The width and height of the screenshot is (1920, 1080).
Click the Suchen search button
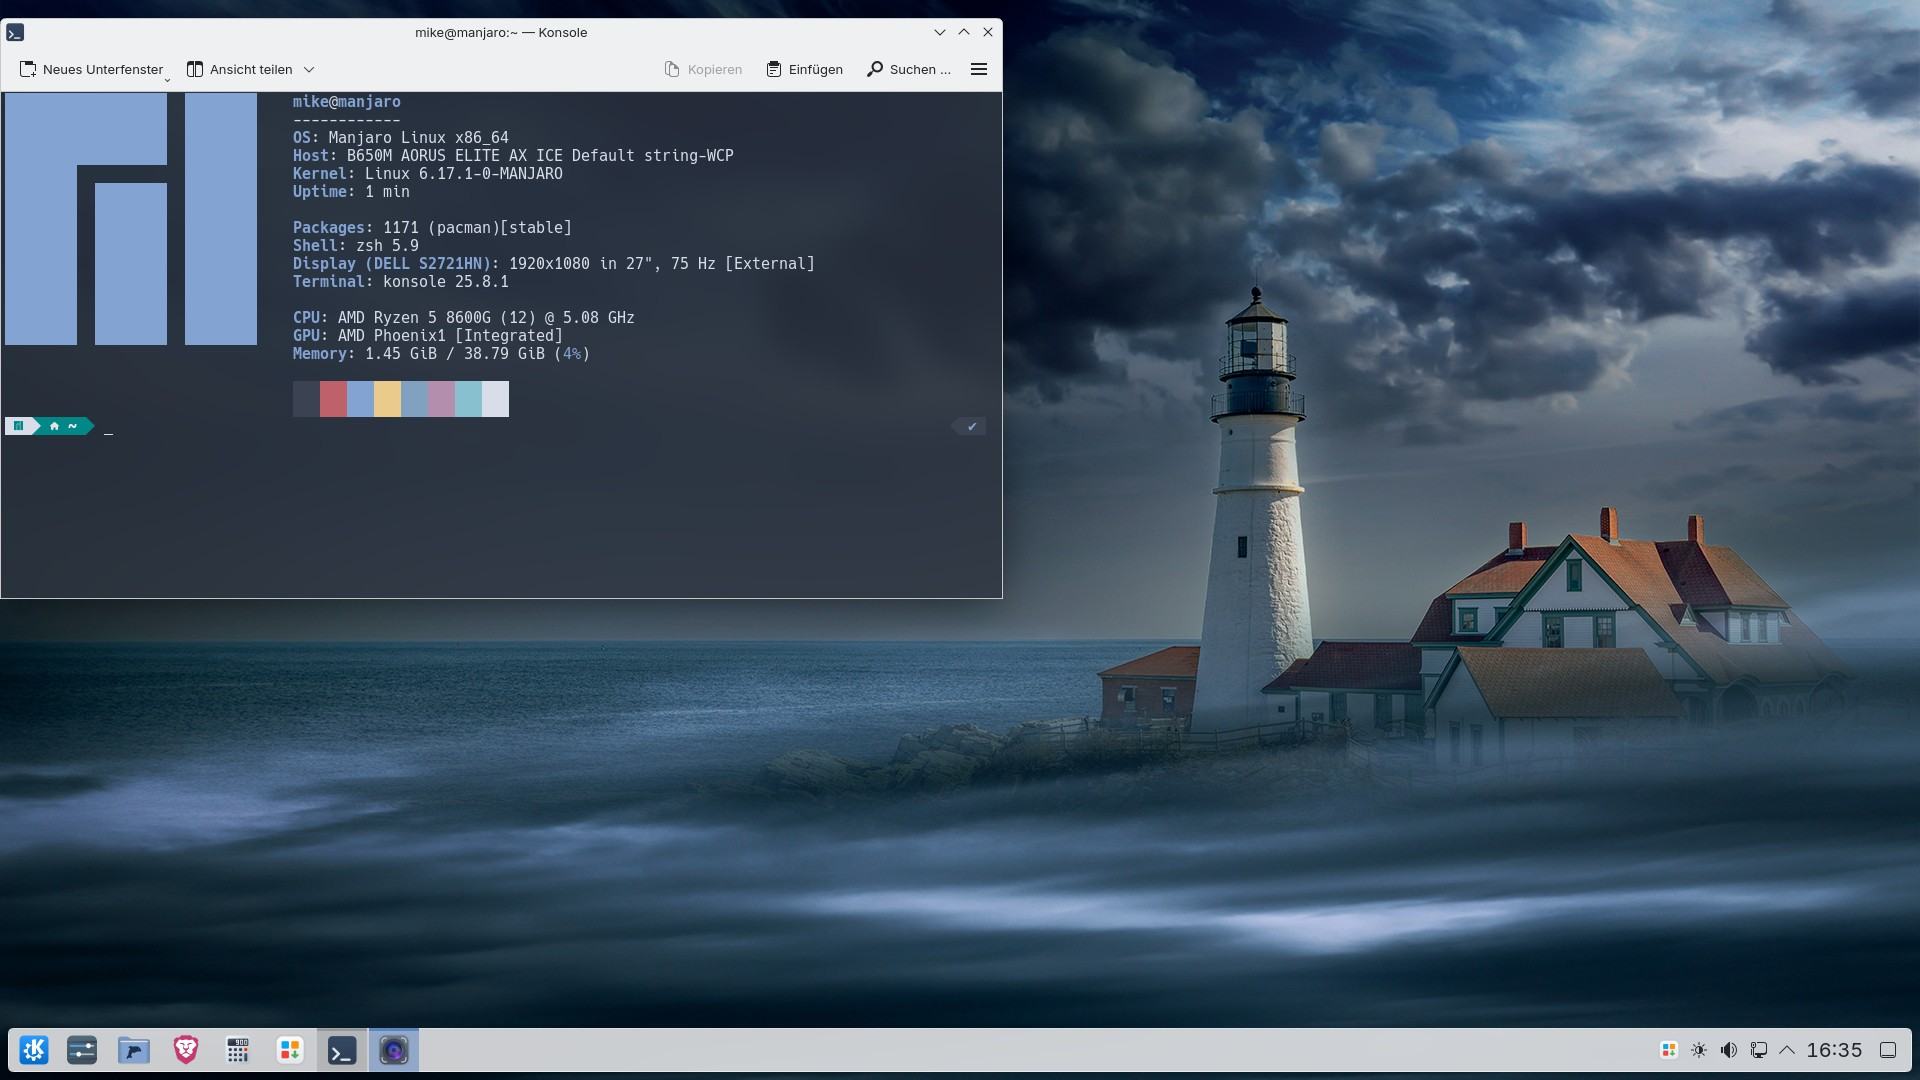909,69
